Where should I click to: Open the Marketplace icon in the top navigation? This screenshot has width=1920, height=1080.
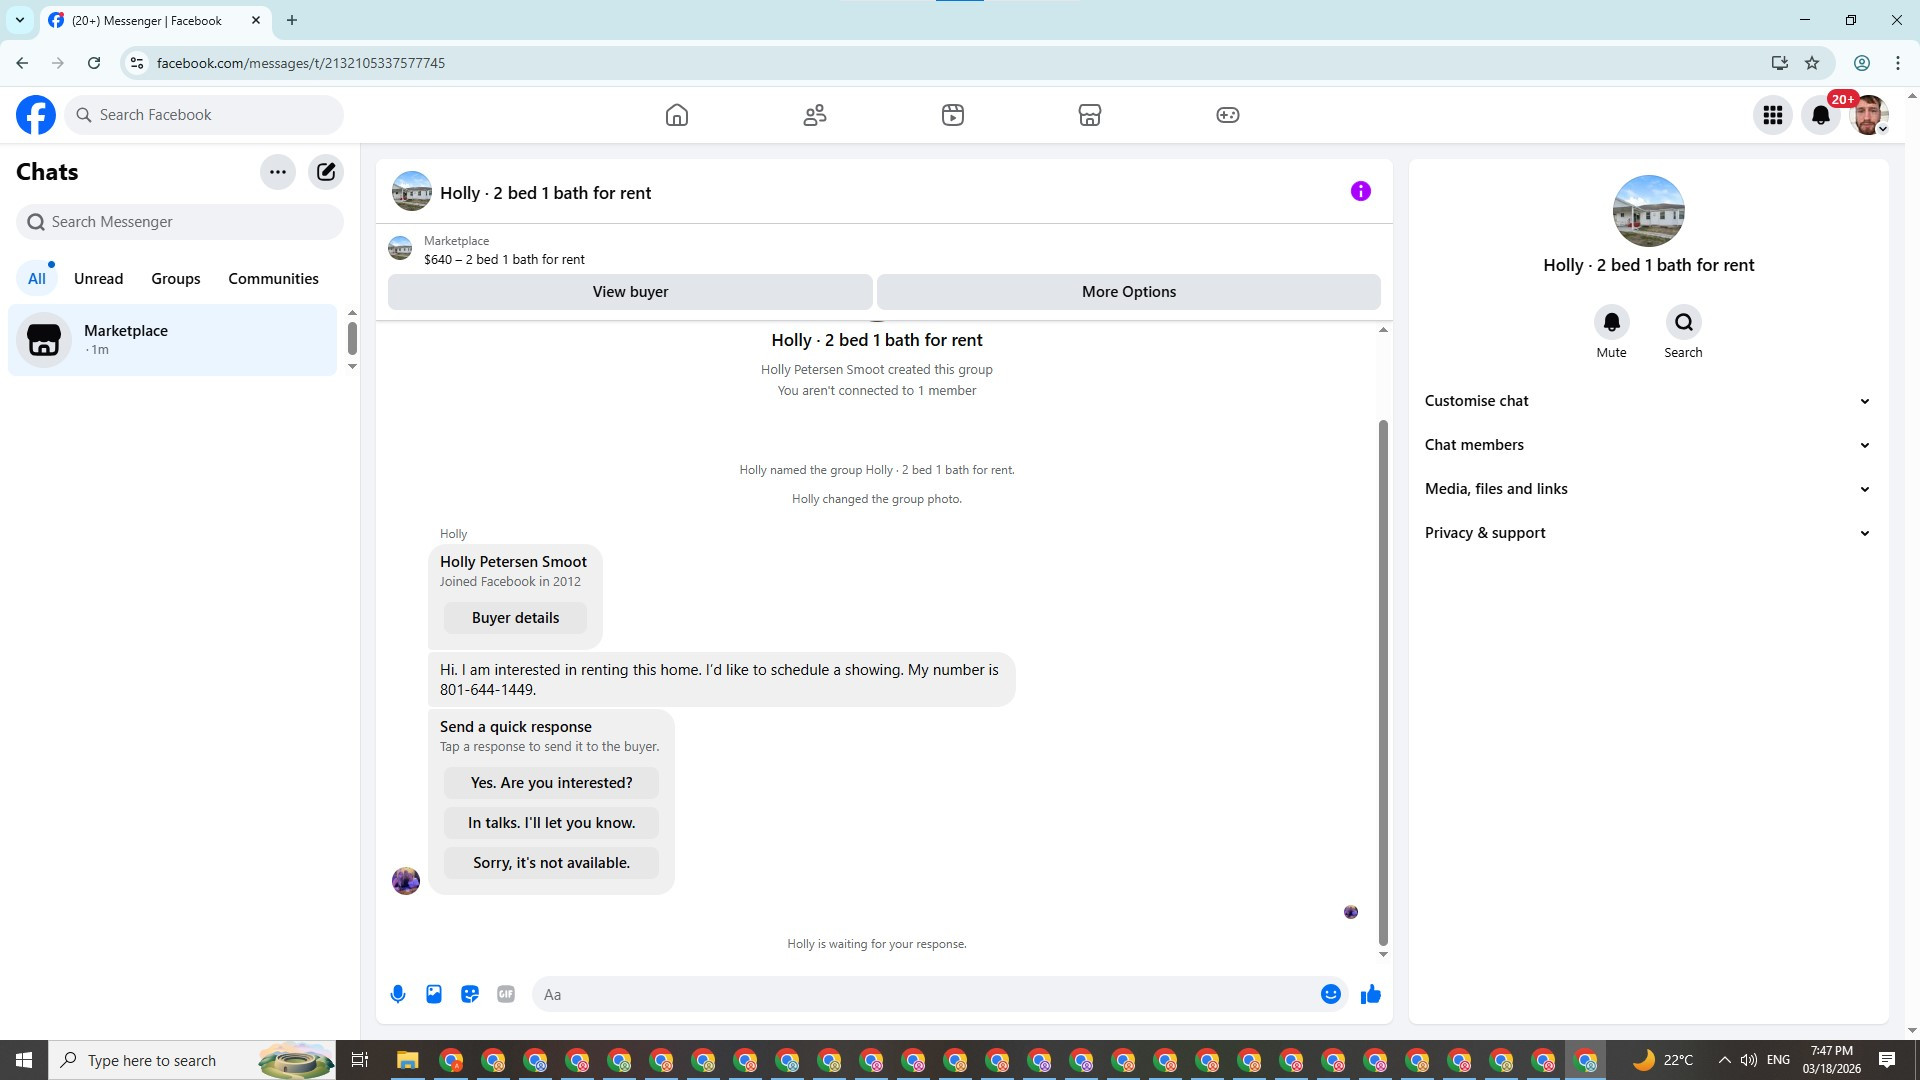coord(1090,115)
